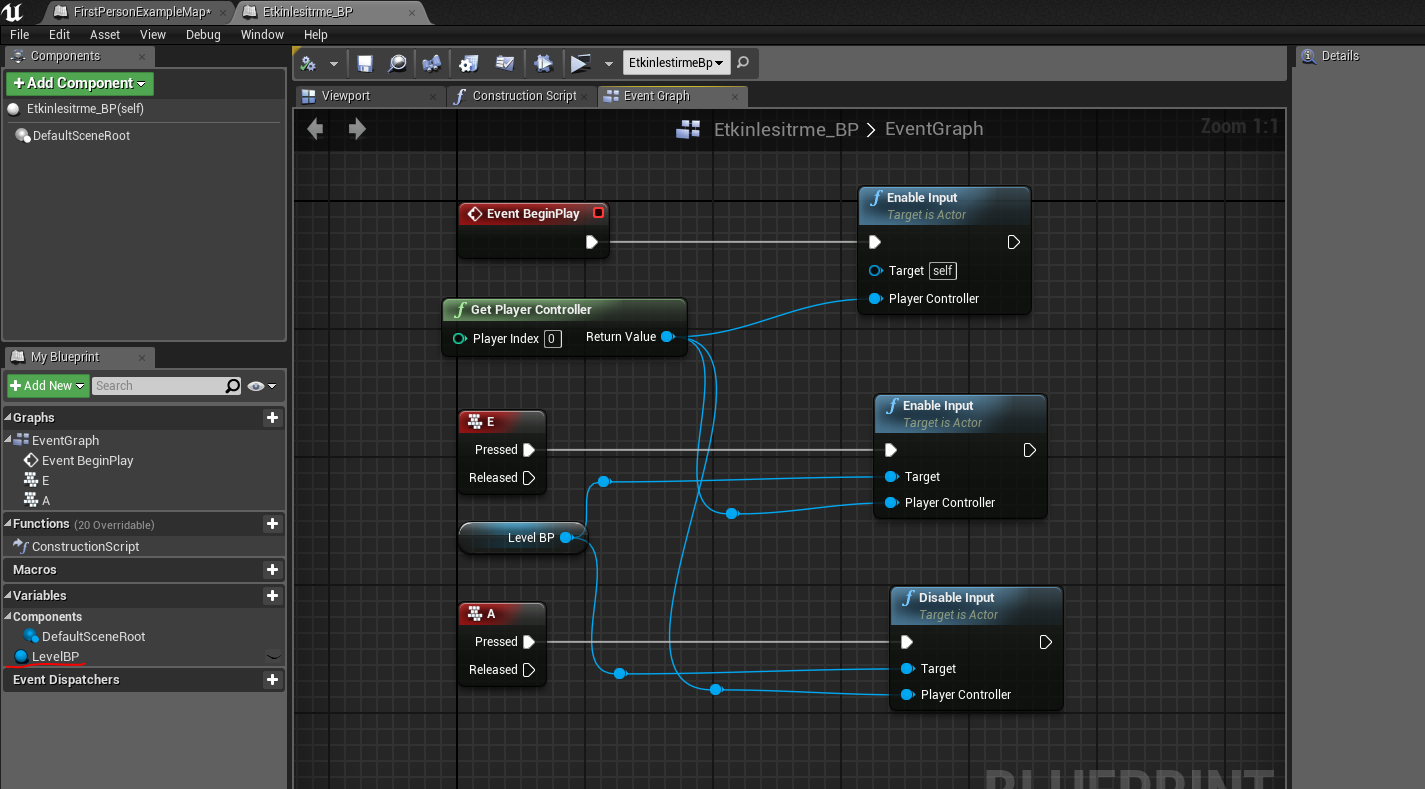This screenshot has height=789, width=1425.
Task: Click the Add New button
Action: (48, 385)
